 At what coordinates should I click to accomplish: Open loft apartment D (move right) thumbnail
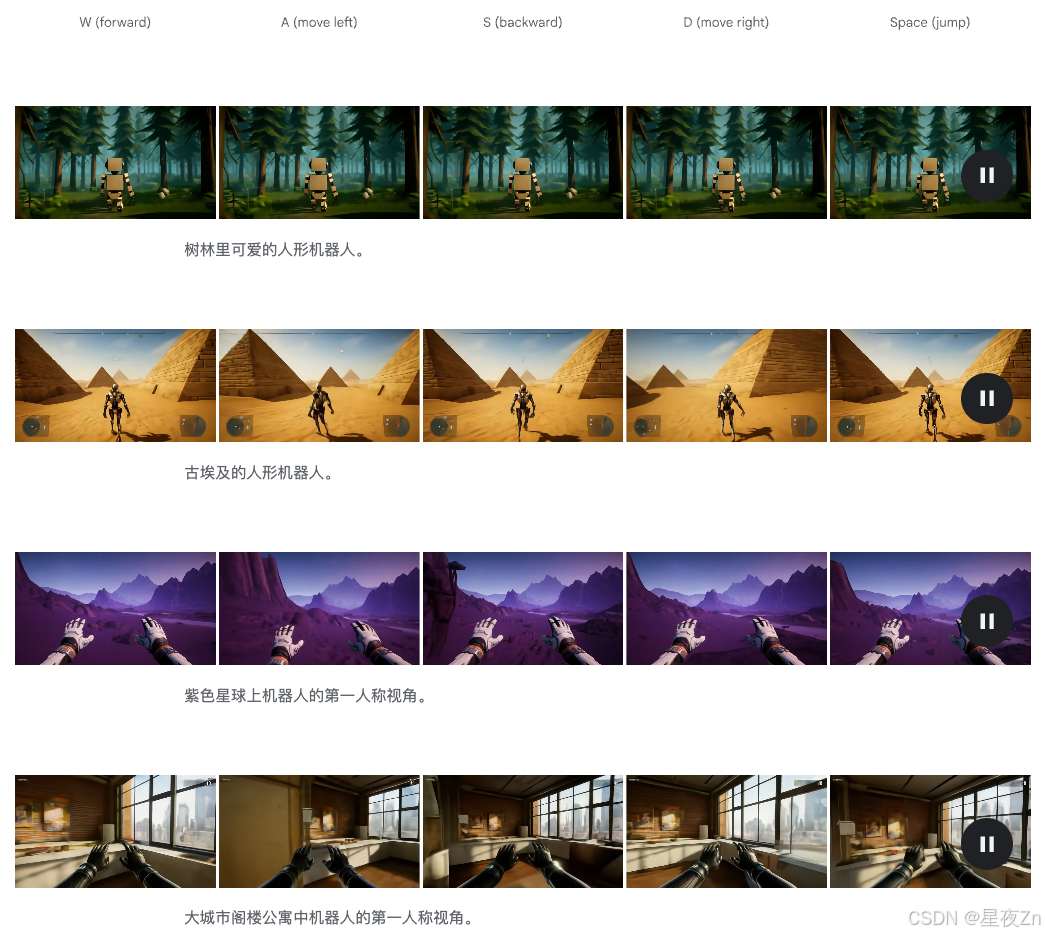point(726,831)
